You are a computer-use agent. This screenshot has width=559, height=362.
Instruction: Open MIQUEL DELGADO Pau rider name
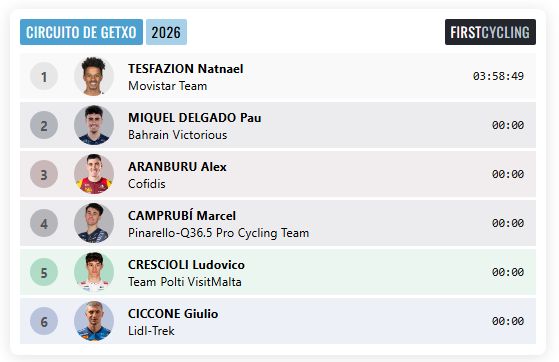[195, 118]
